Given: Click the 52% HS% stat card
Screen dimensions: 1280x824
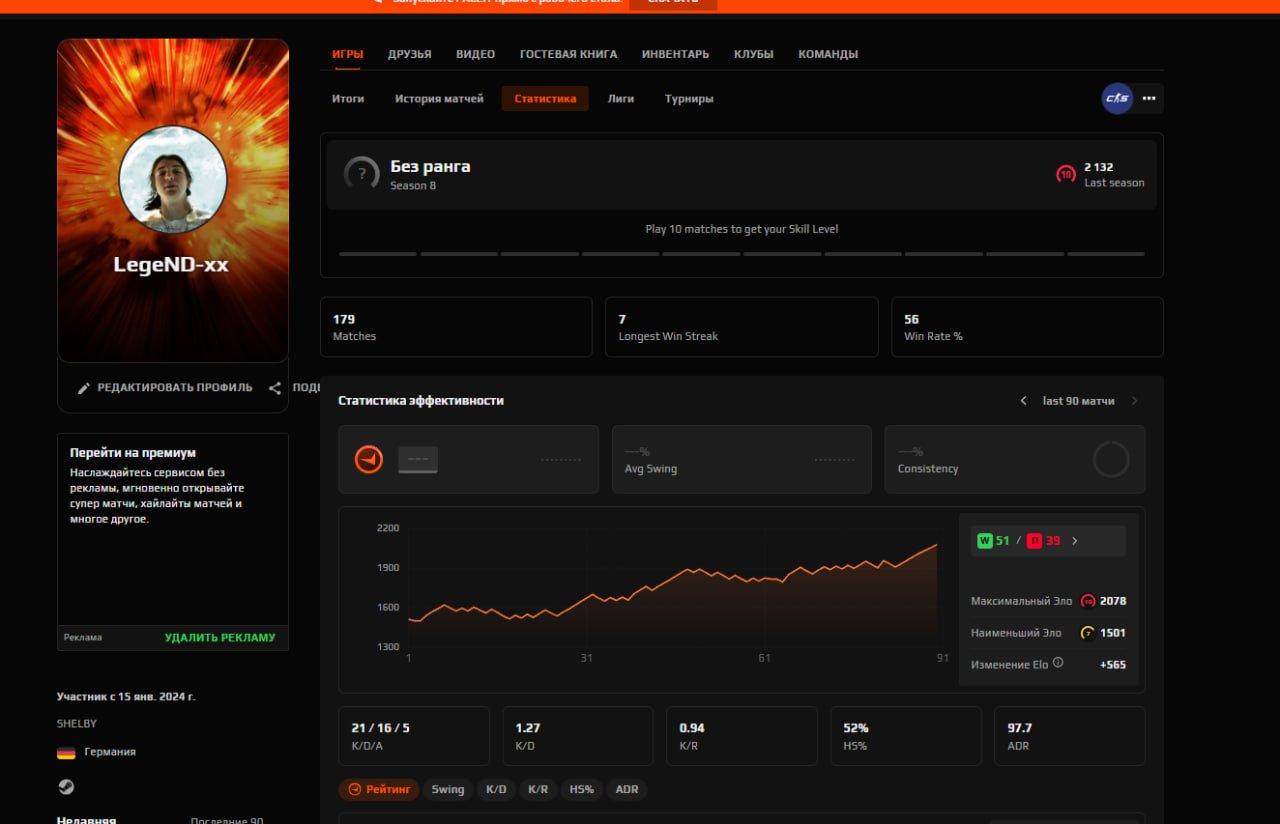Looking at the screenshot, I should click(906, 736).
